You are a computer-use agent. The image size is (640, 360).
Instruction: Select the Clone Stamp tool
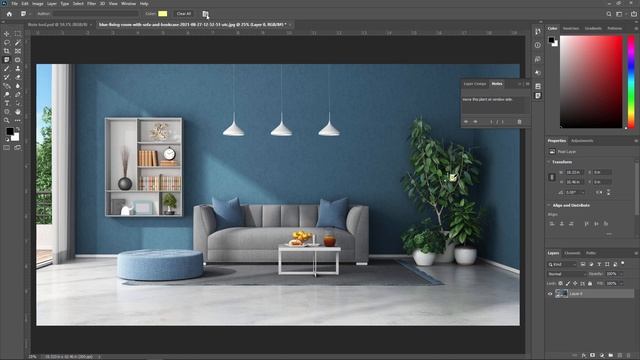tap(18, 68)
